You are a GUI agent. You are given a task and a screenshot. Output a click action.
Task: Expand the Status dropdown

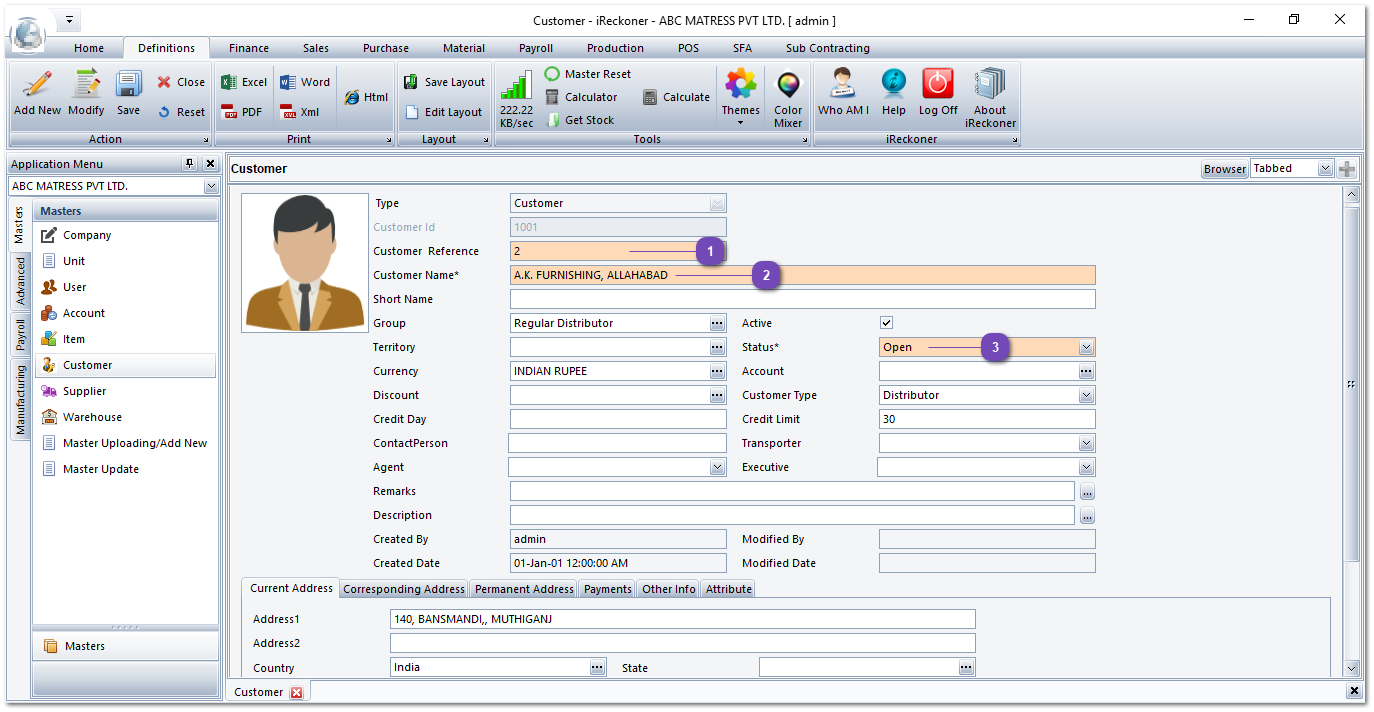tap(1086, 347)
